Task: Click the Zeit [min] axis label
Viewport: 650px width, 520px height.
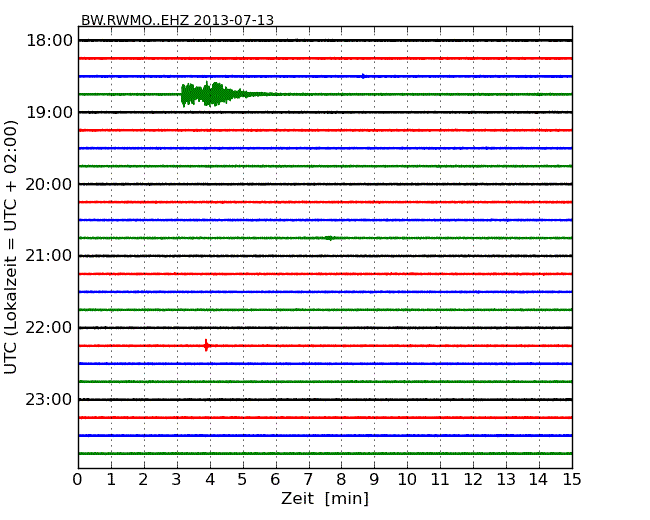Action: coord(325,498)
